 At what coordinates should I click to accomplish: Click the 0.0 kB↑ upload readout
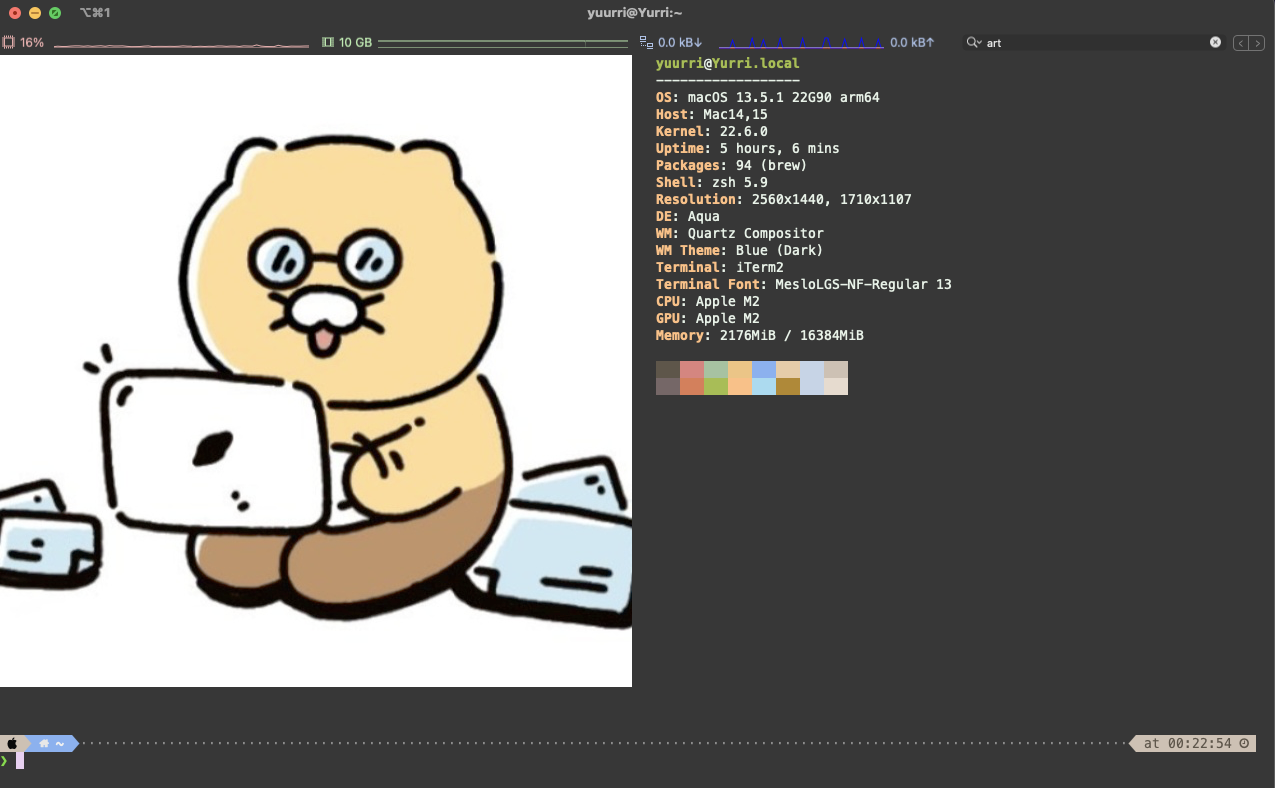point(912,43)
